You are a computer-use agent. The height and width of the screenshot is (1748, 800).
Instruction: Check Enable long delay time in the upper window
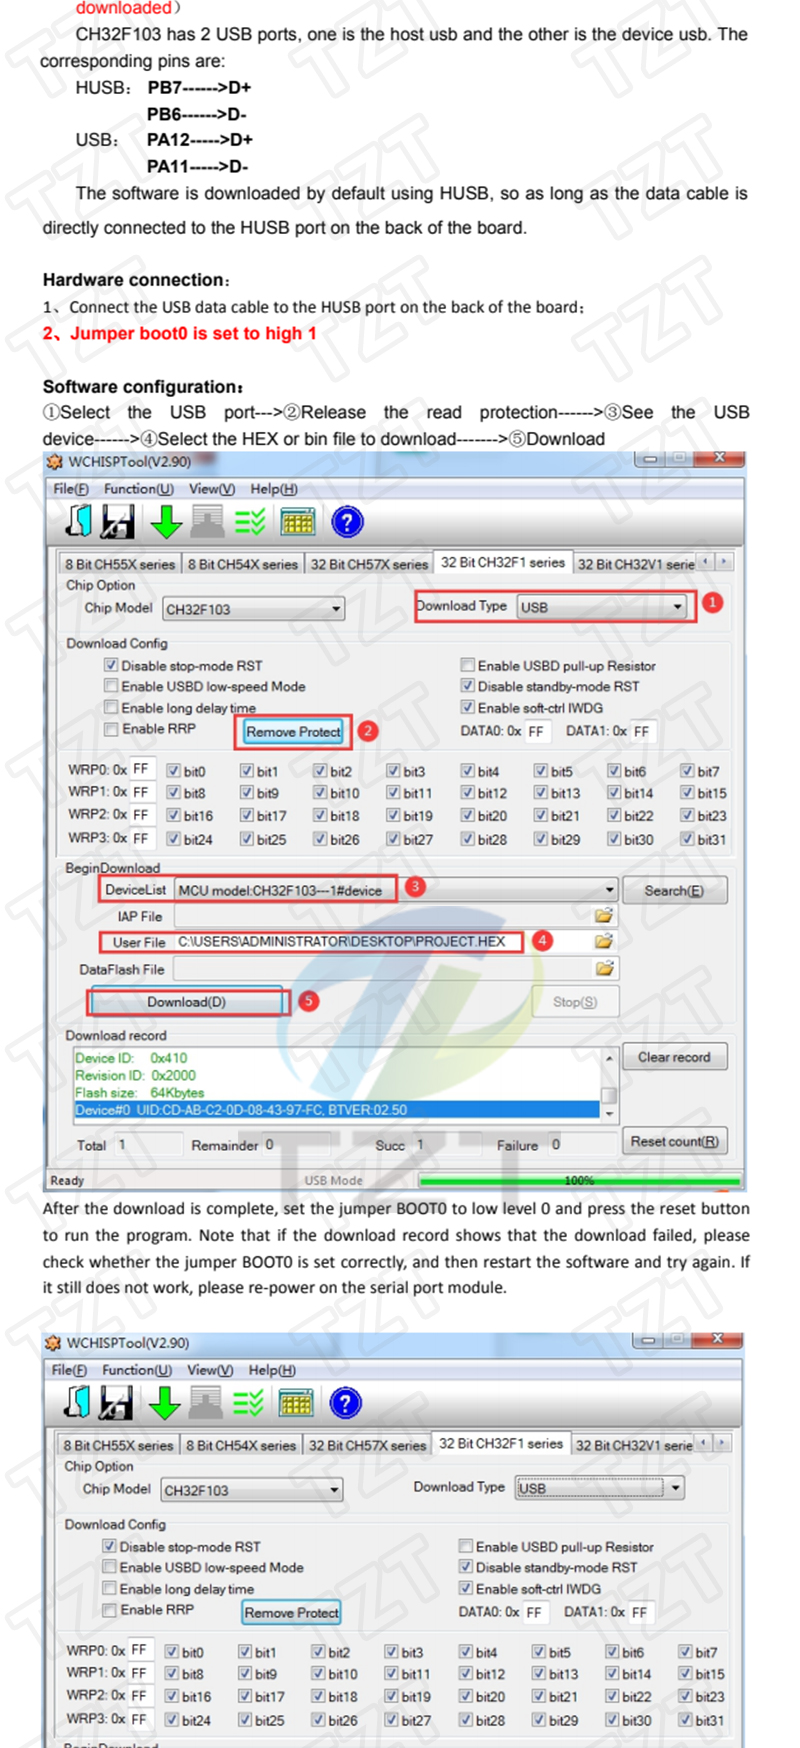tap(111, 707)
